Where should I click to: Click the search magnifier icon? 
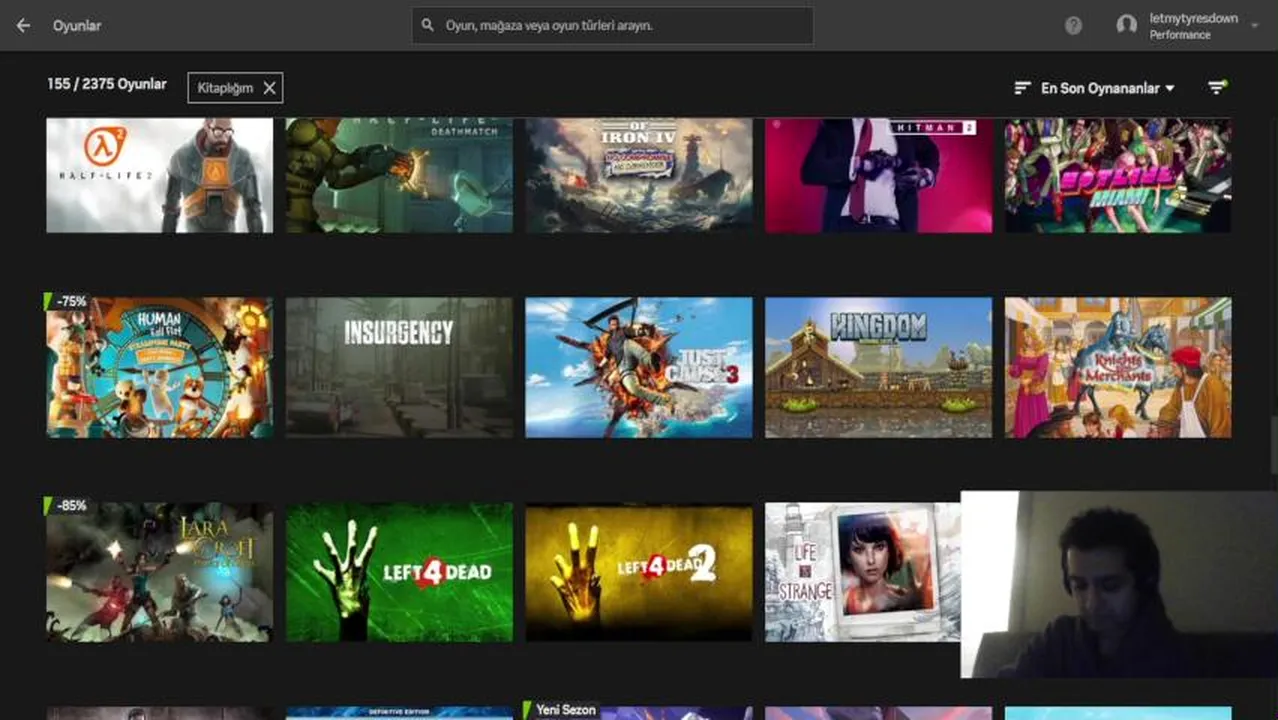click(428, 25)
